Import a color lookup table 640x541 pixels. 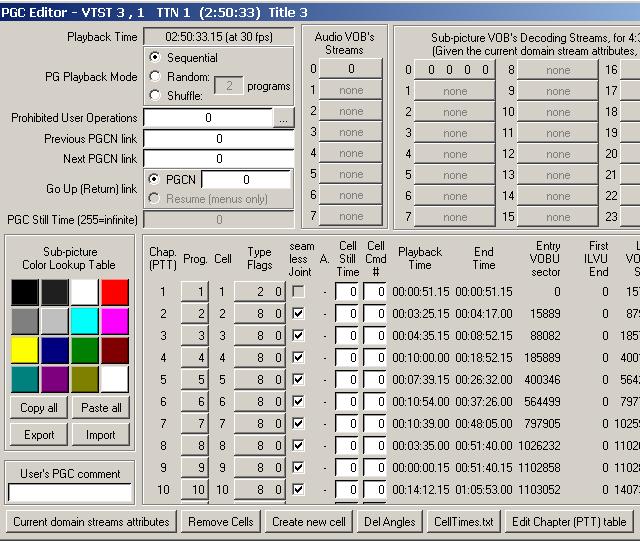coord(101,435)
